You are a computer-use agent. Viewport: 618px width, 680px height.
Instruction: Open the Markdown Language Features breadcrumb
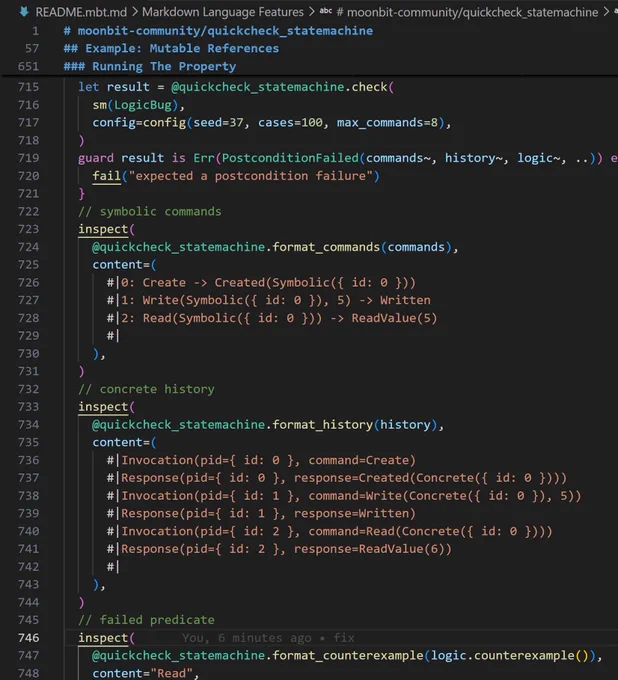pos(223,12)
